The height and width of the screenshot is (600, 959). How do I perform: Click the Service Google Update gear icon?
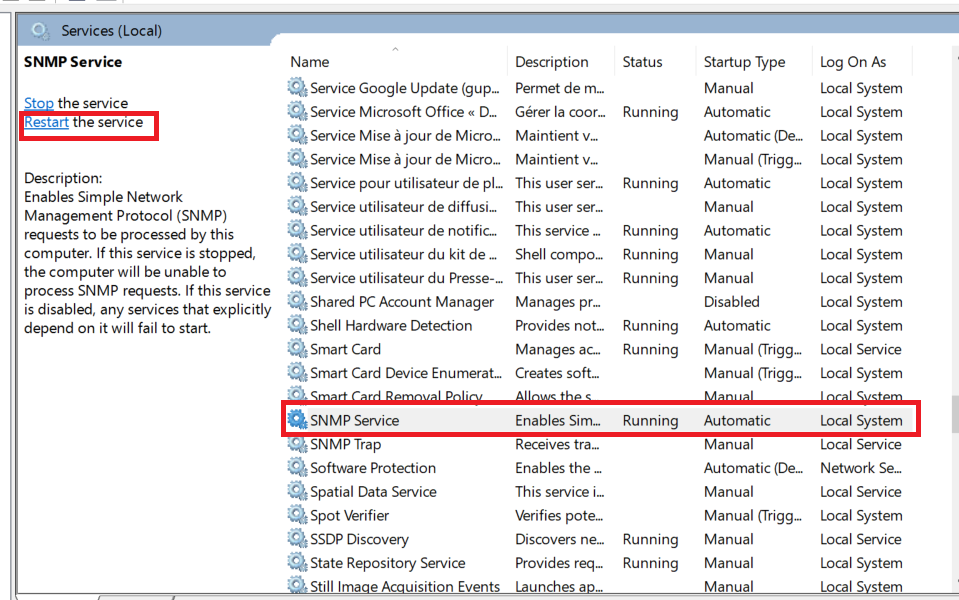click(297, 88)
